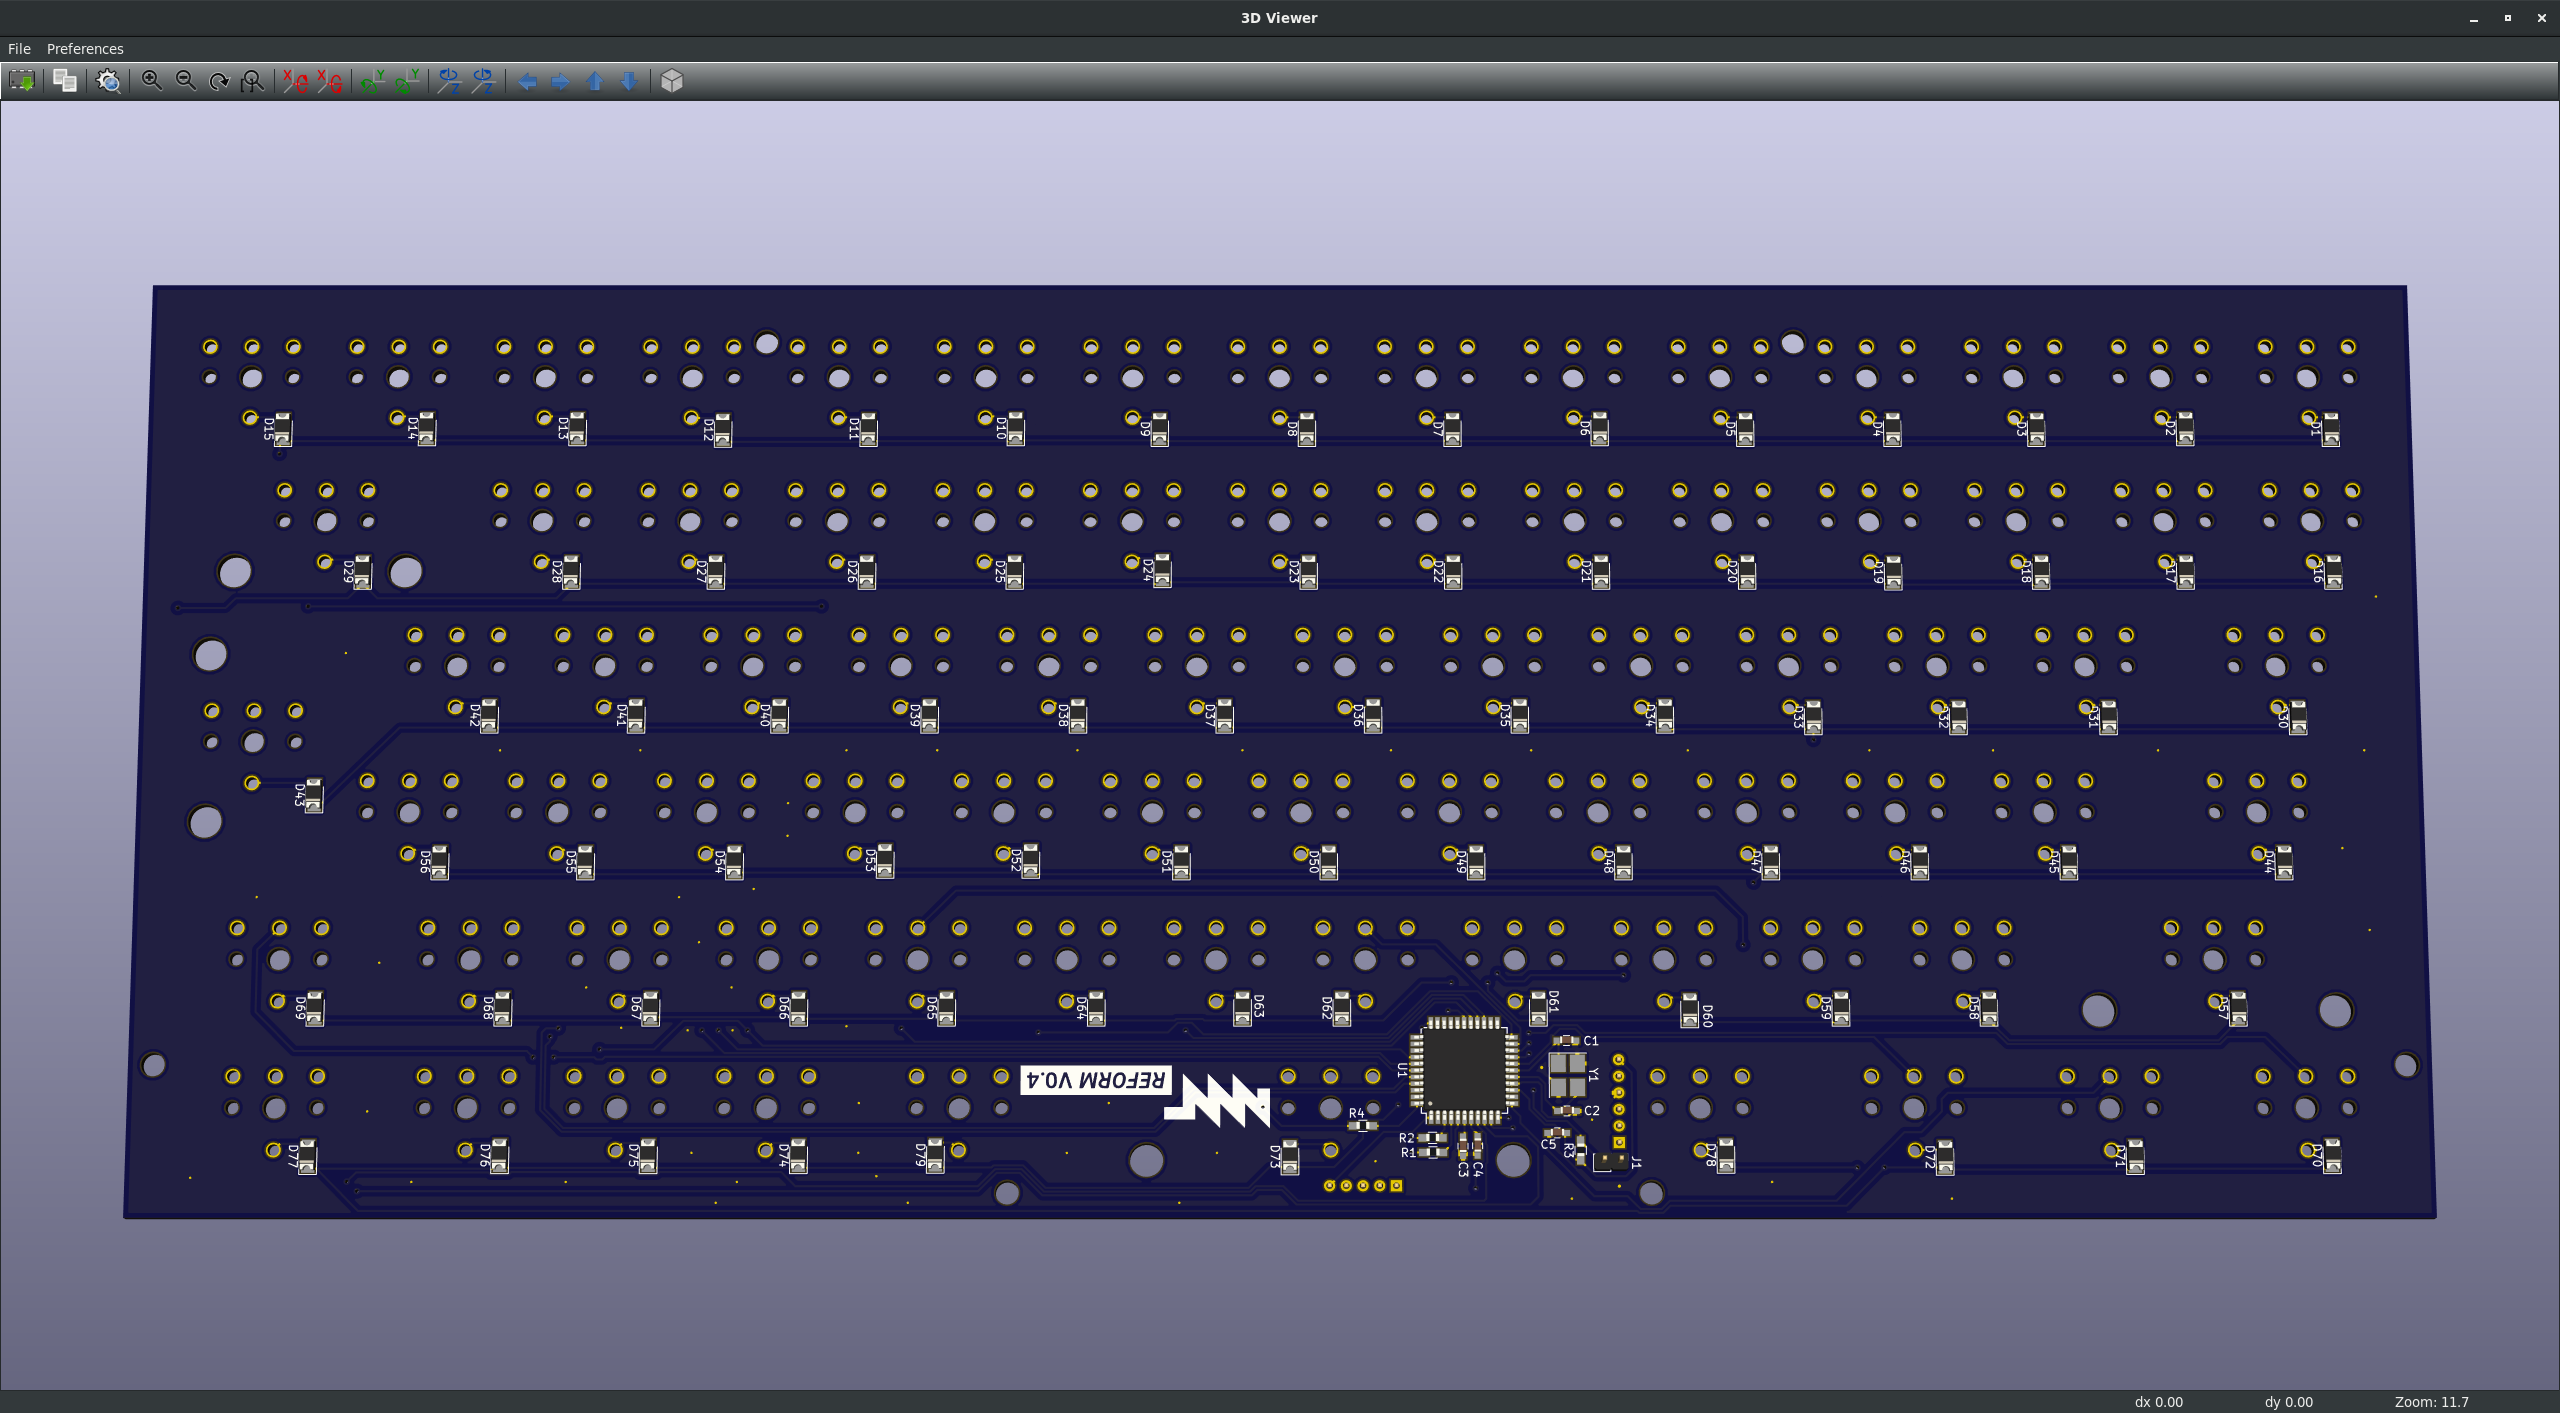Open the File menu

click(x=19, y=49)
